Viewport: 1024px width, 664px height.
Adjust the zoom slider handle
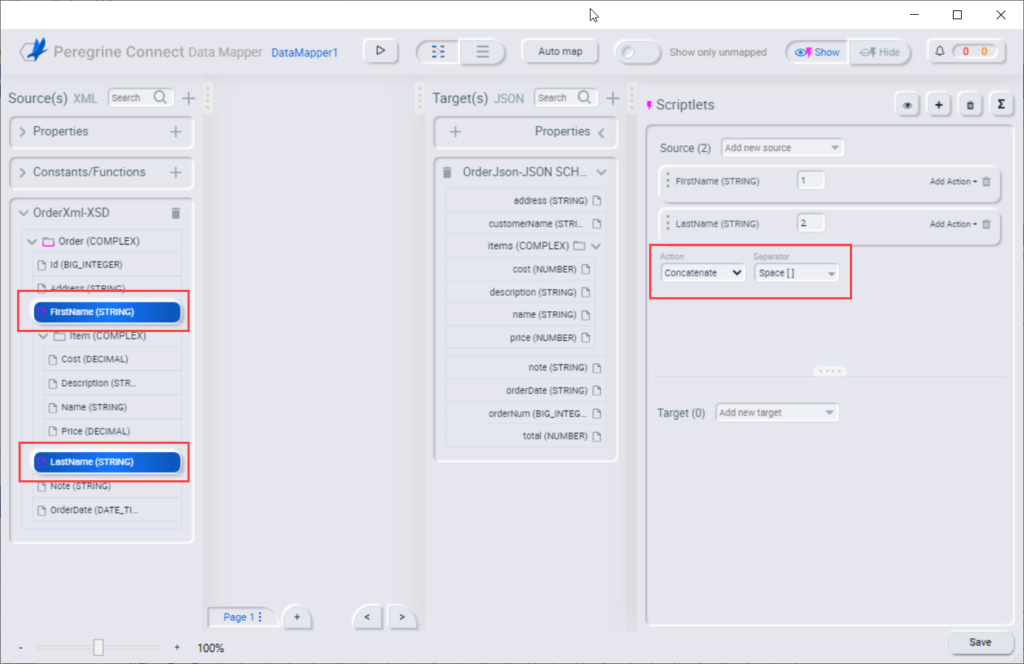click(98, 647)
